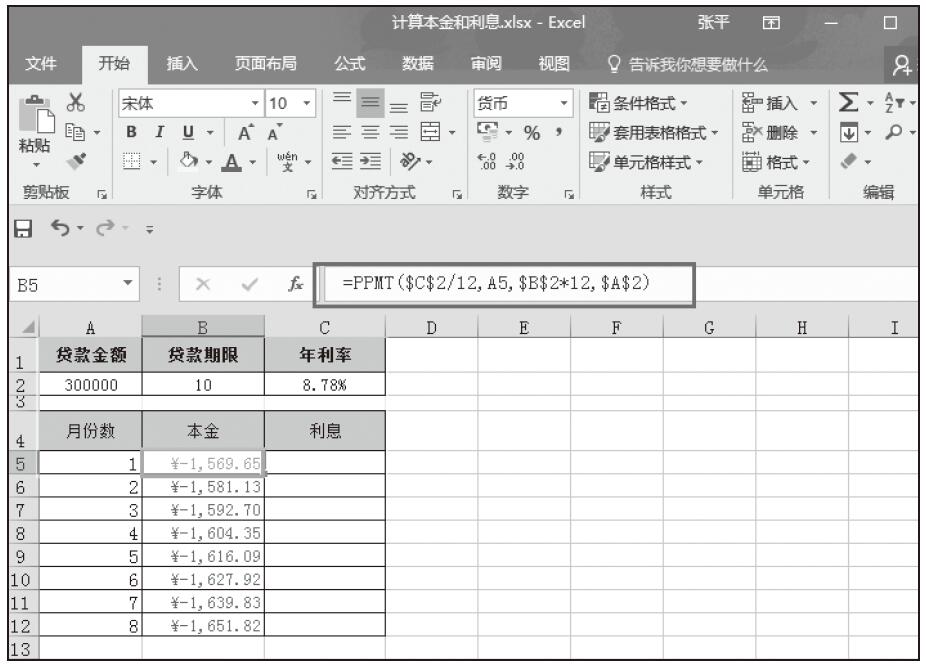This screenshot has height=667, width=926.
Task: Open the font name dropdown showing 宋体
Action: [x=190, y=103]
